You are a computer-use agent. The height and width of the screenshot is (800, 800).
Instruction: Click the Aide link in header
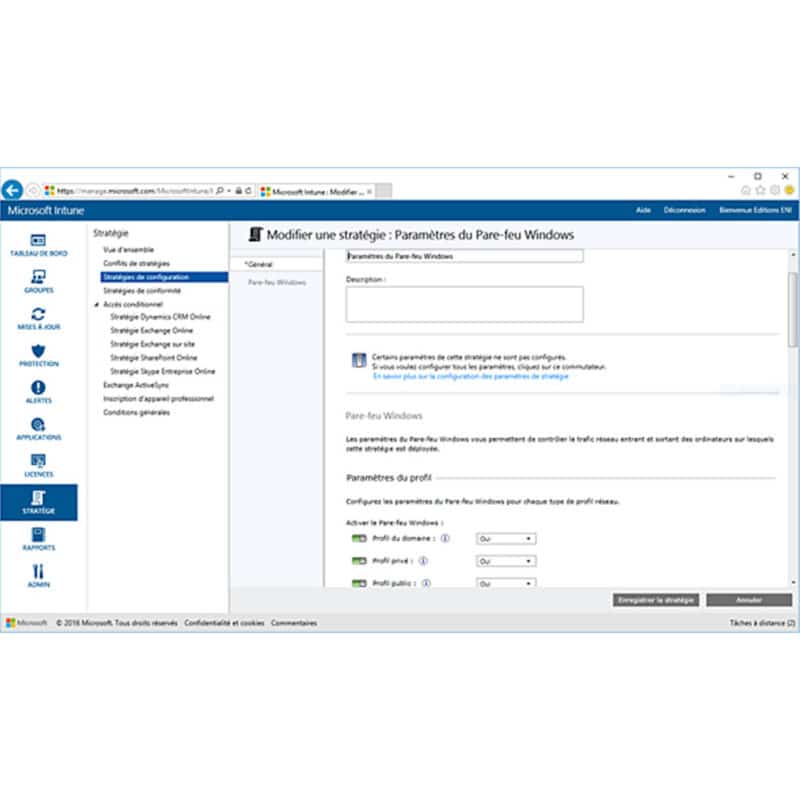coord(643,210)
